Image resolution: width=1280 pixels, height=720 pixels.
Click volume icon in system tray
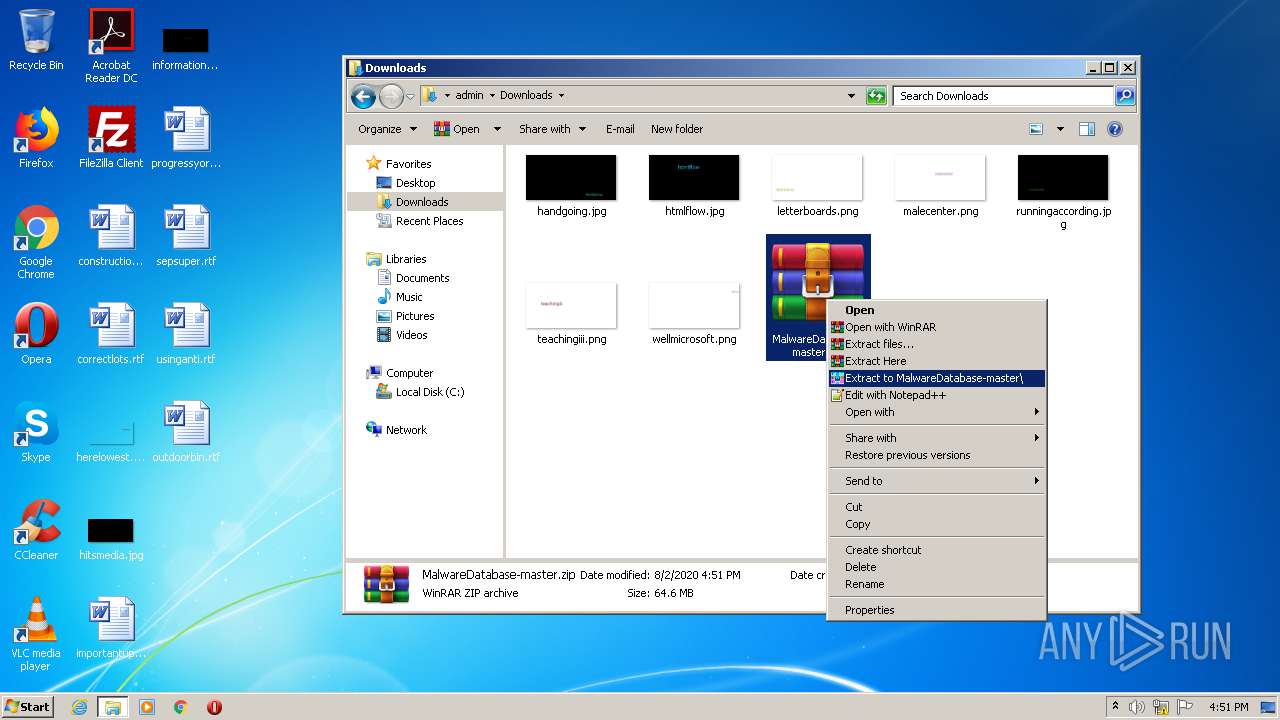coord(1138,707)
